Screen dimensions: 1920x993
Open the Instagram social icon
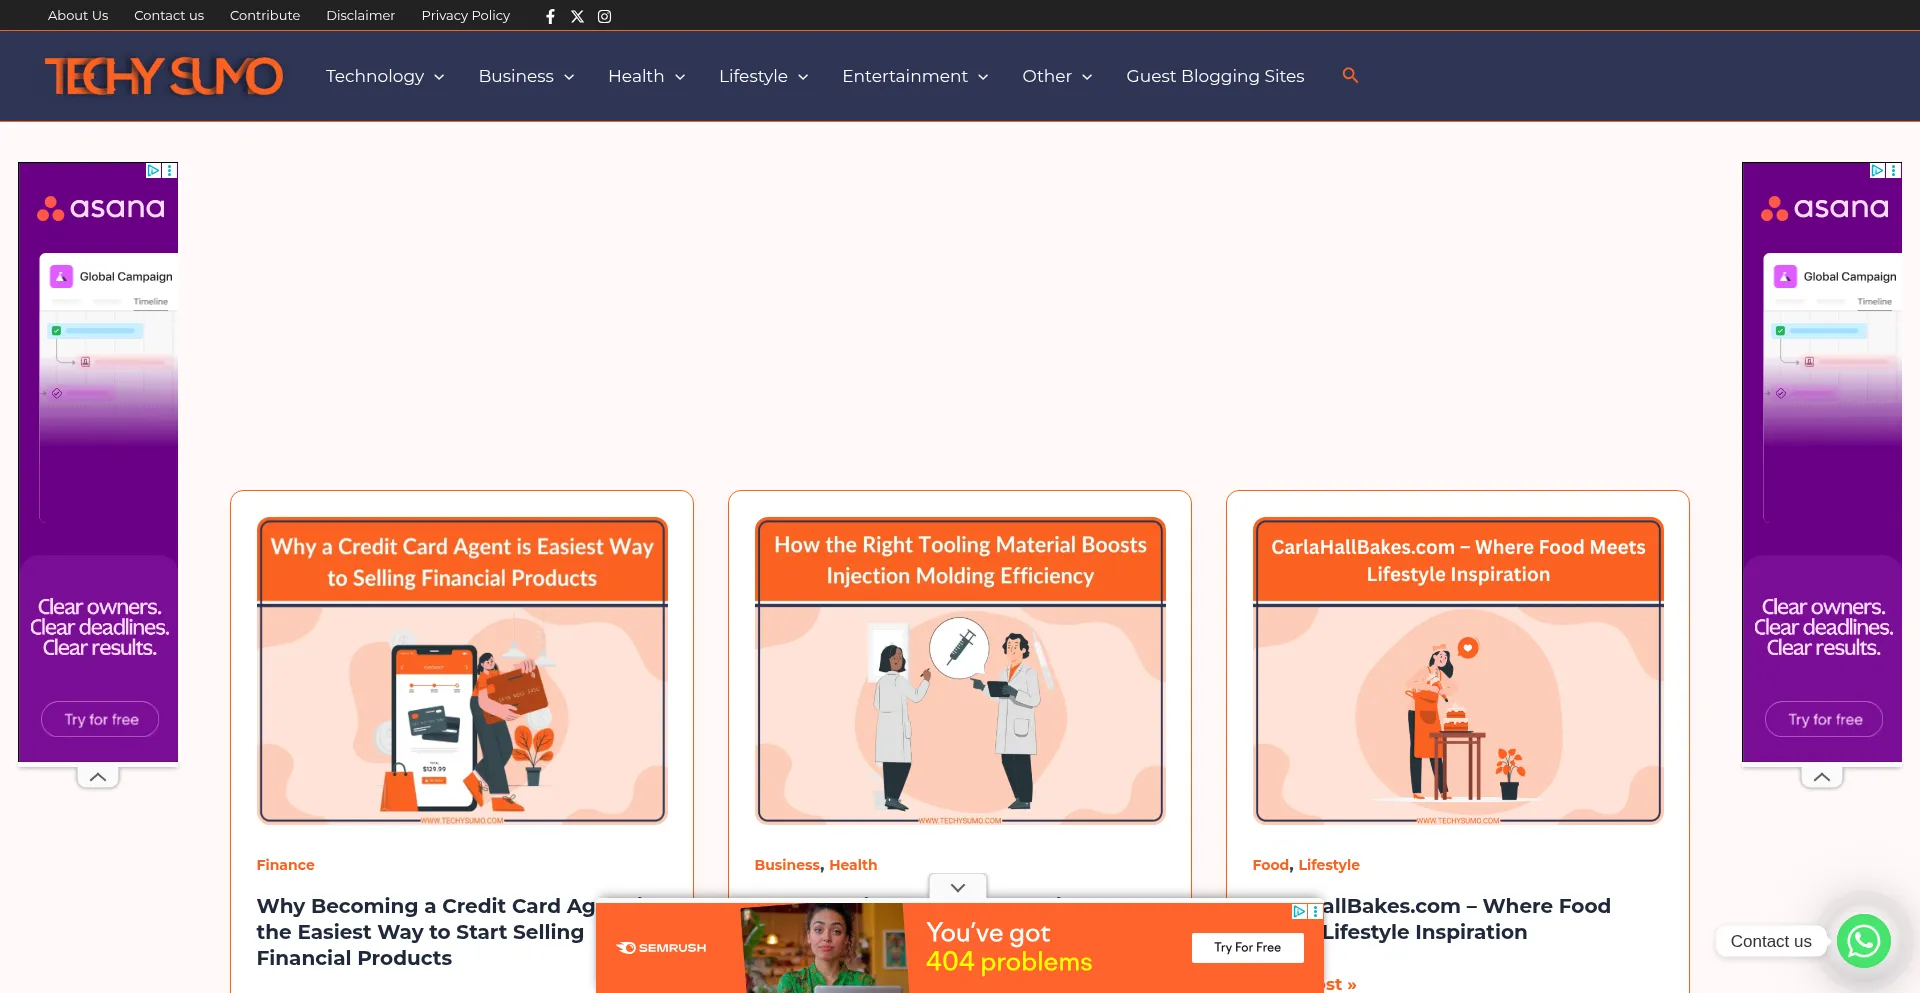604,16
